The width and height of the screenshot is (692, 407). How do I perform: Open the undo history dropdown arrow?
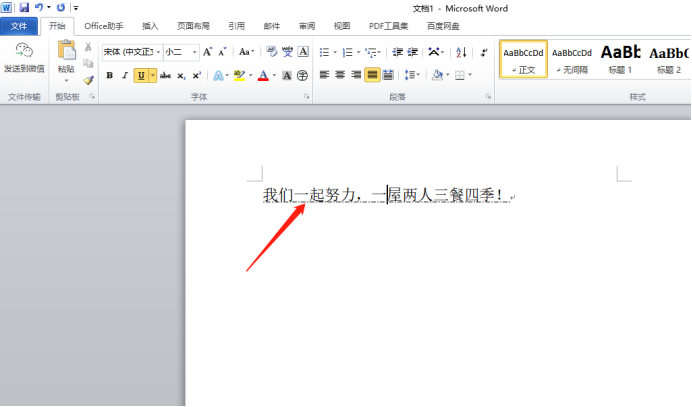pos(49,8)
